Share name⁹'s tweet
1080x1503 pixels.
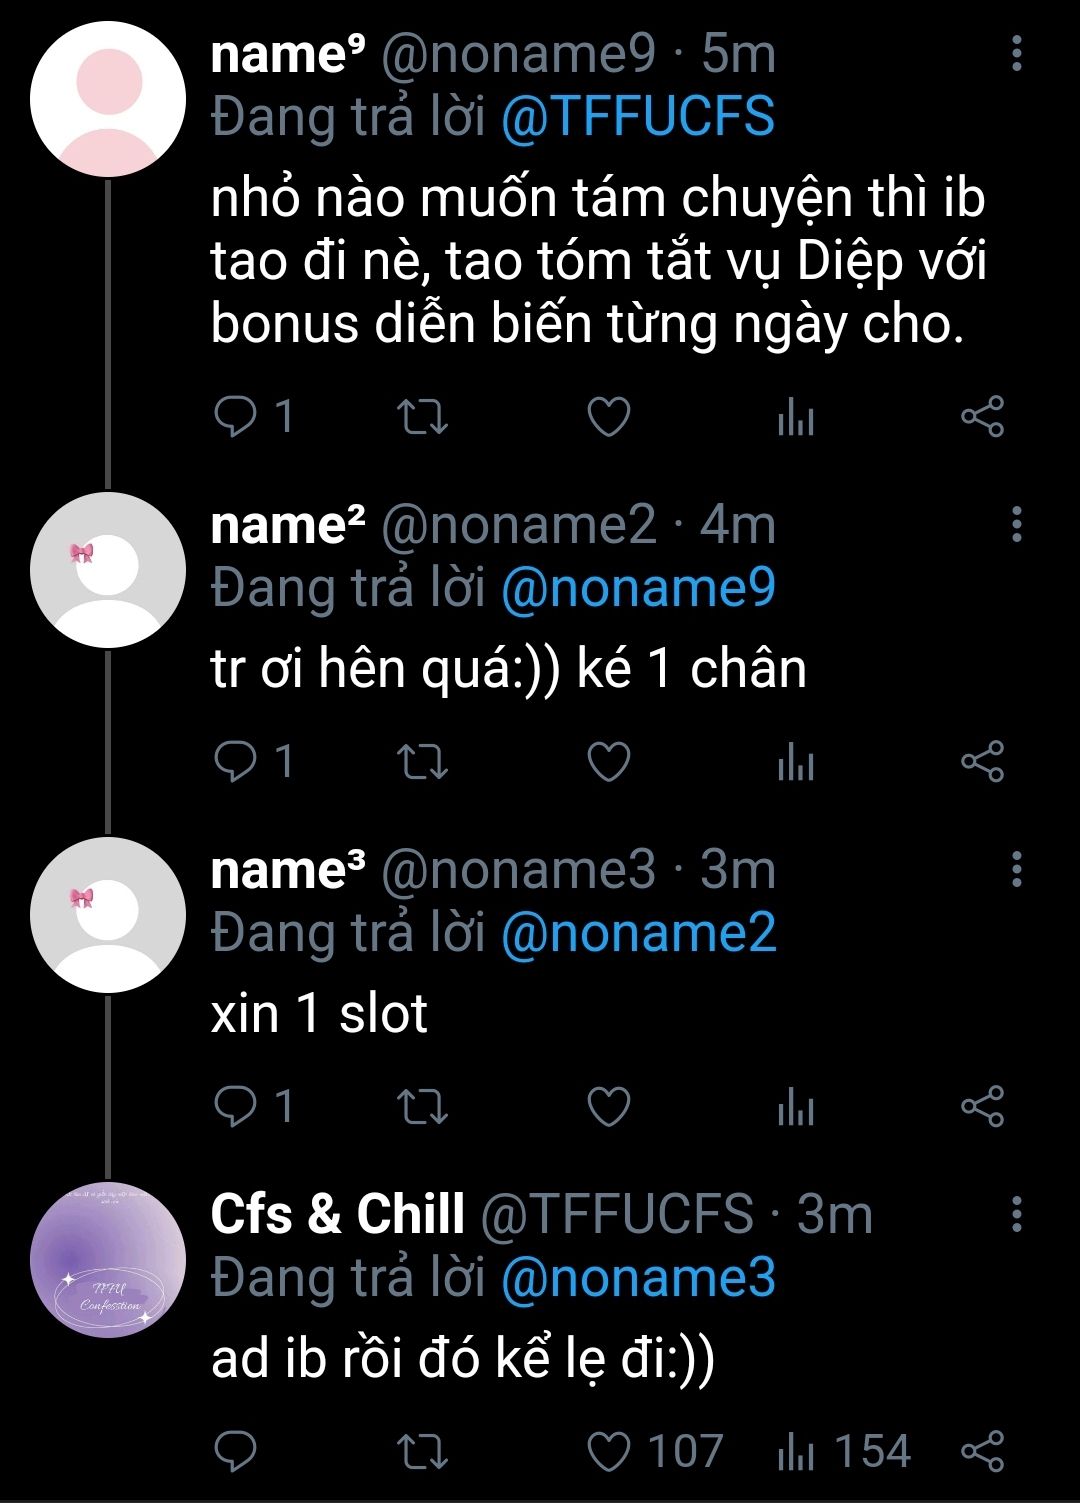tap(982, 417)
